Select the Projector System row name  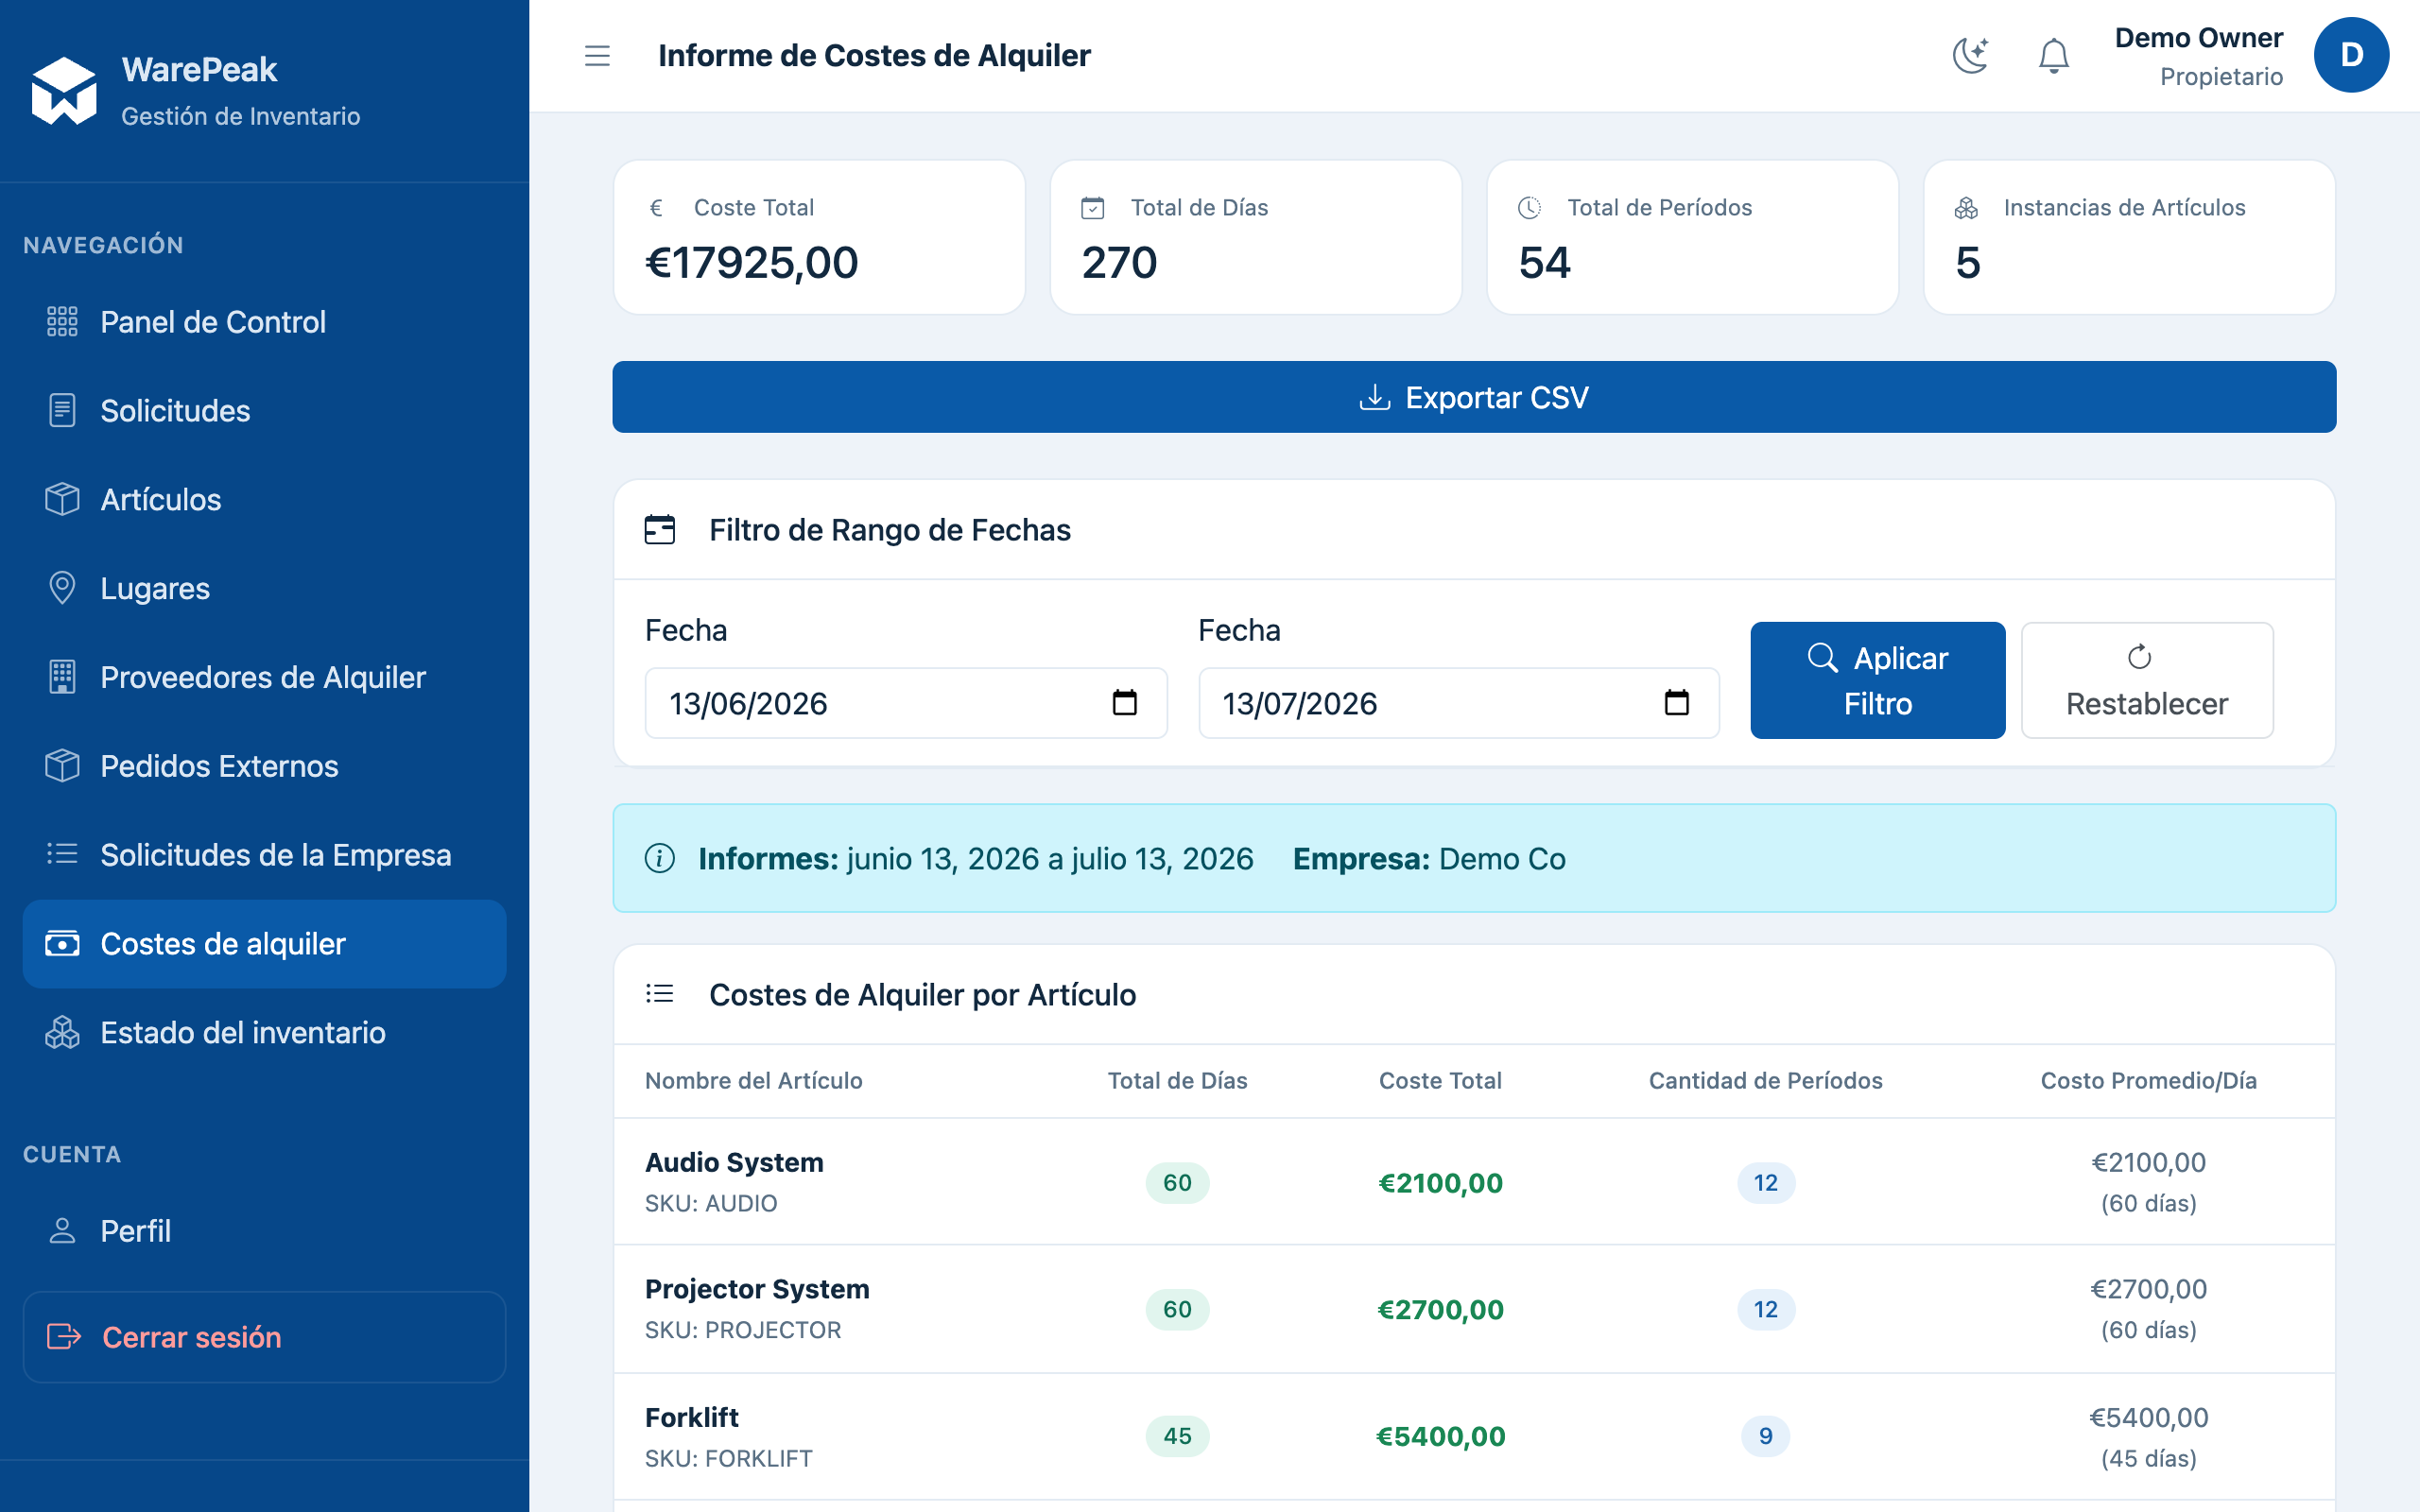[x=757, y=1289]
